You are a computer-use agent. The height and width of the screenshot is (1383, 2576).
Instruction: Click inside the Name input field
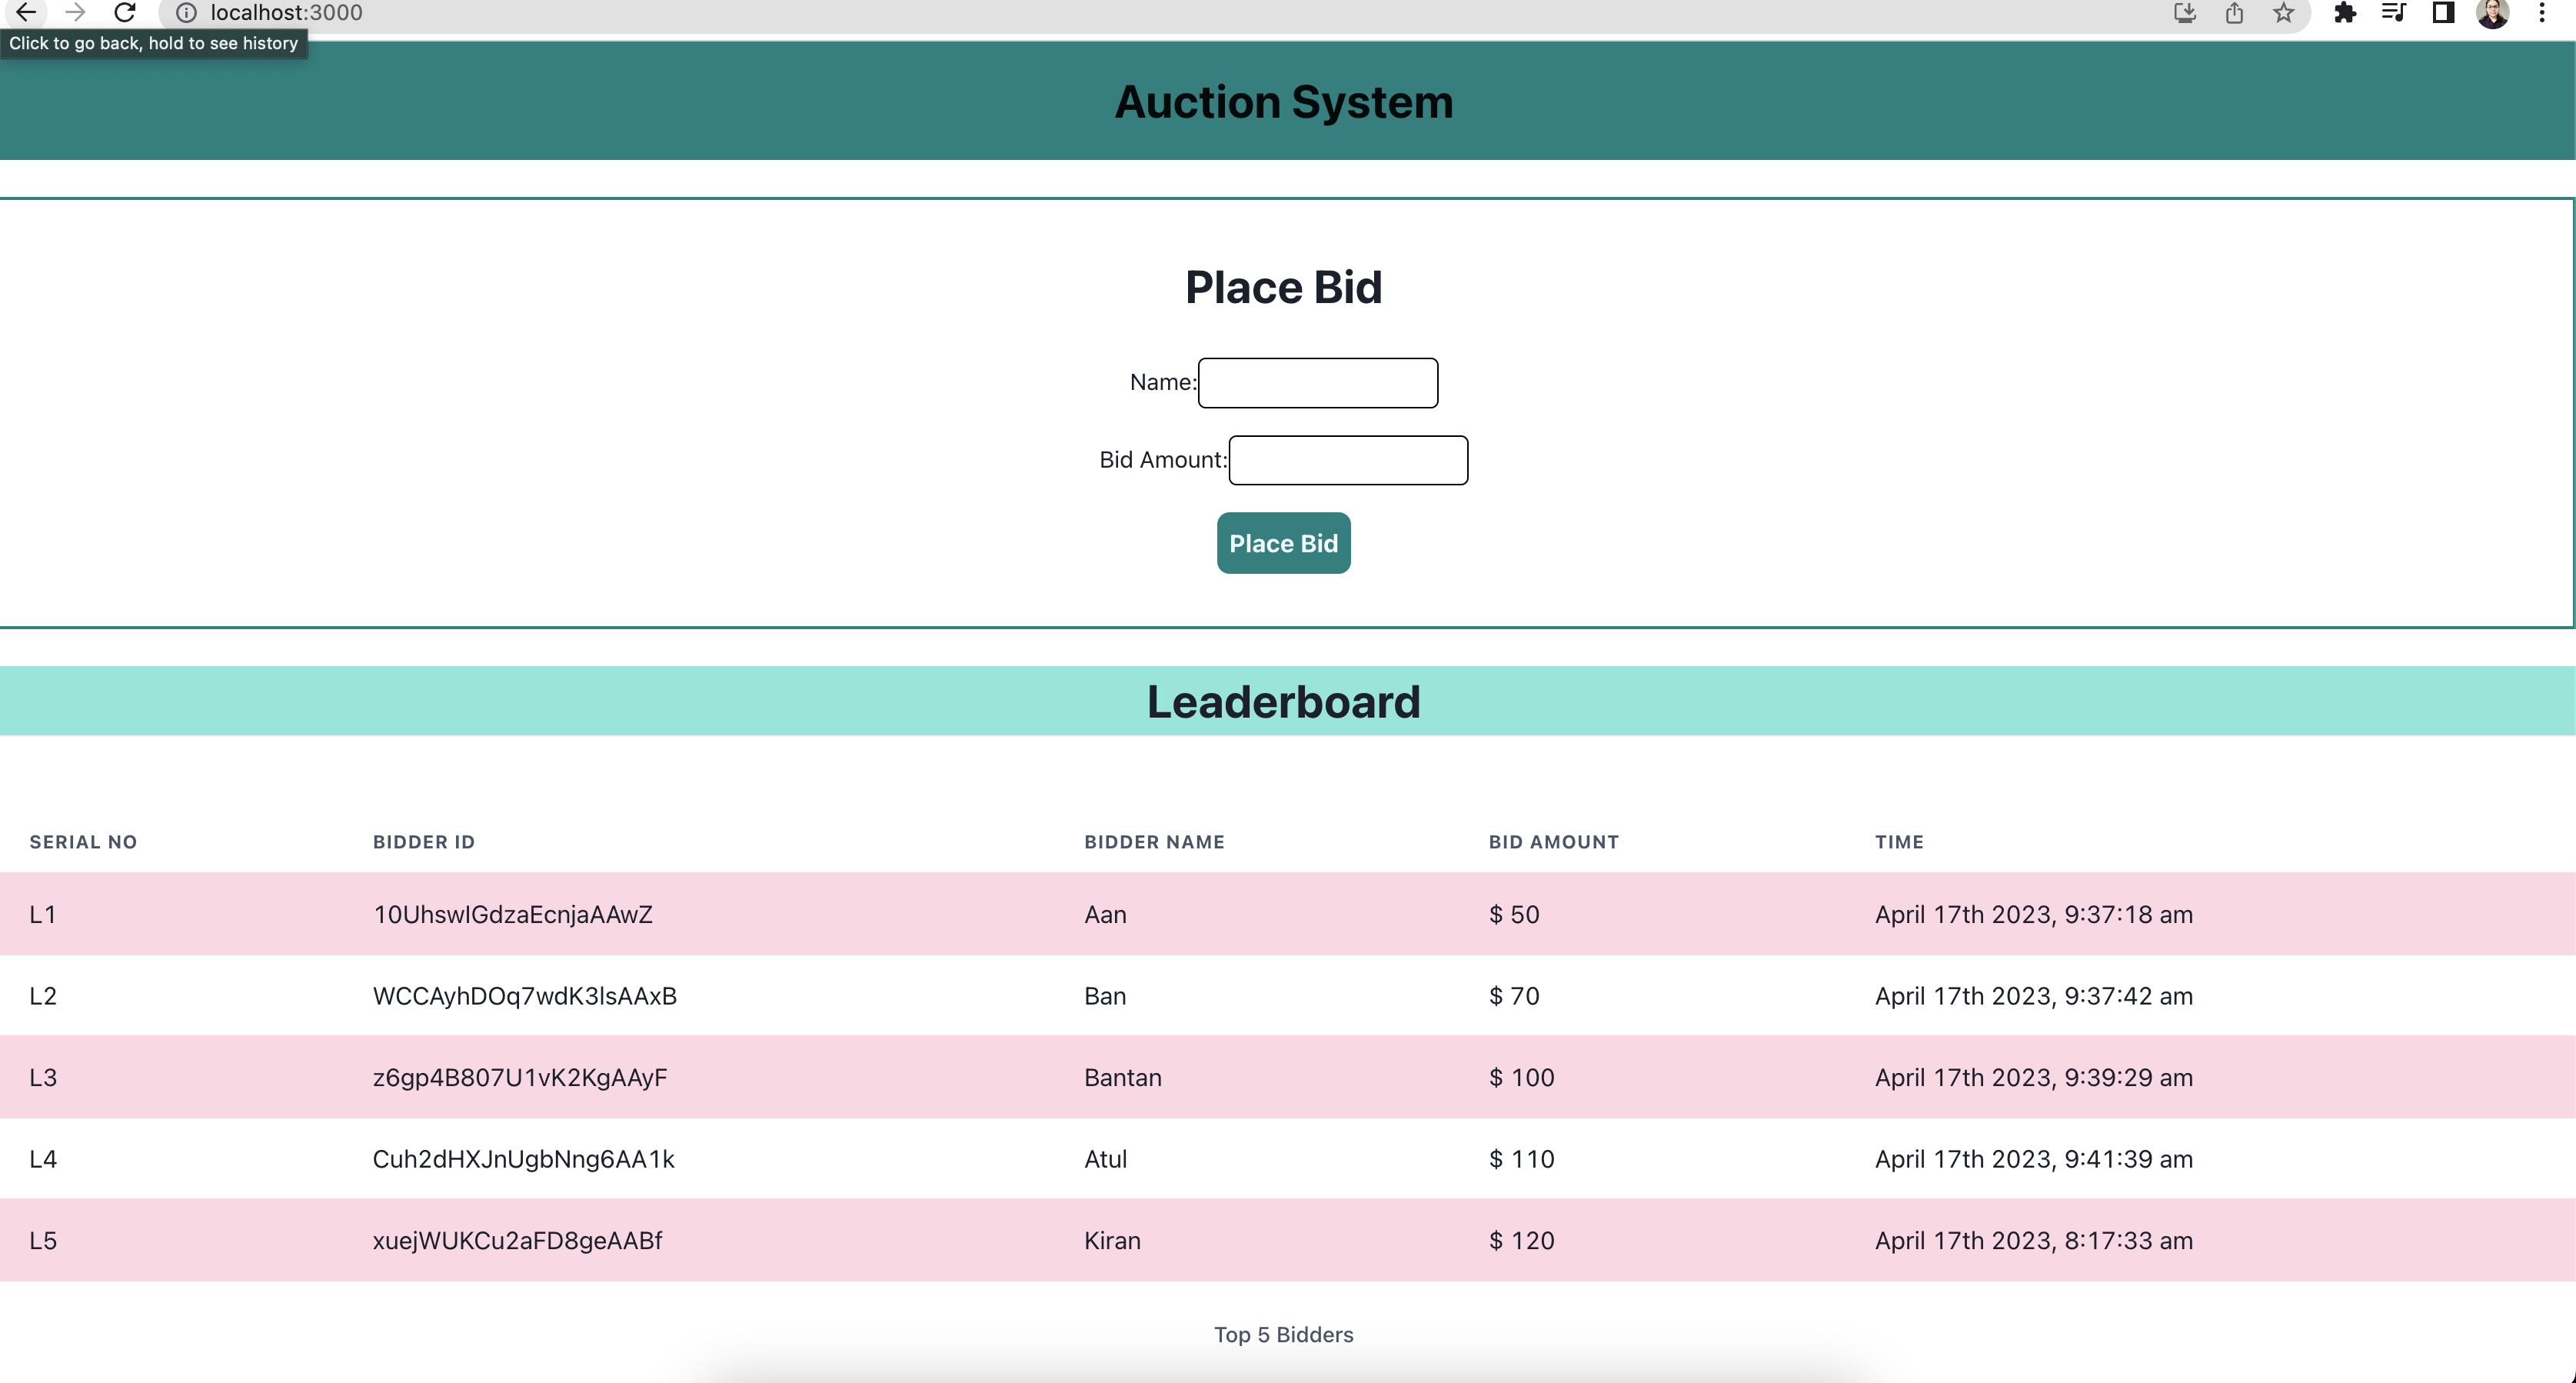[1317, 382]
